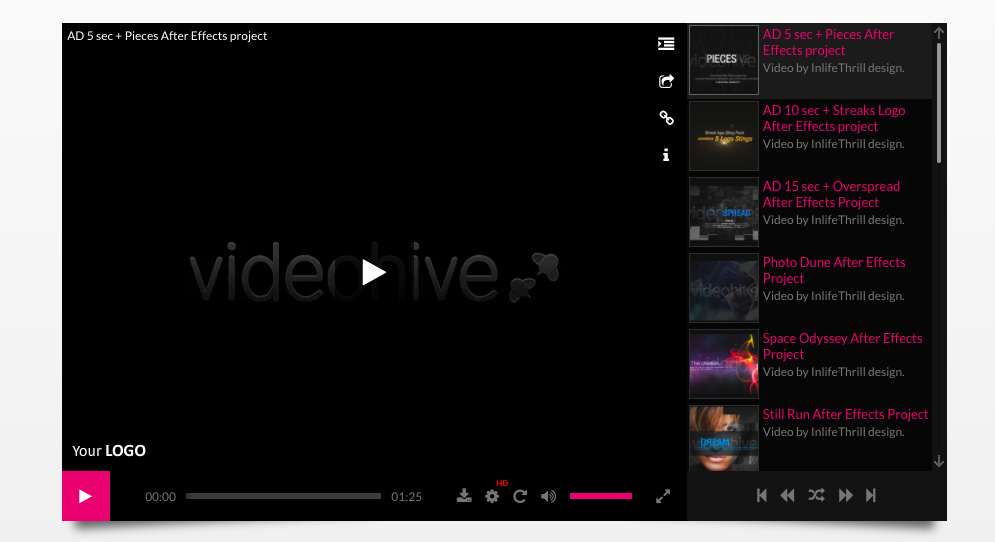Viewport: 995px width, 542px height.
Task: Download the video via download icon
Action: pos(464,496)
